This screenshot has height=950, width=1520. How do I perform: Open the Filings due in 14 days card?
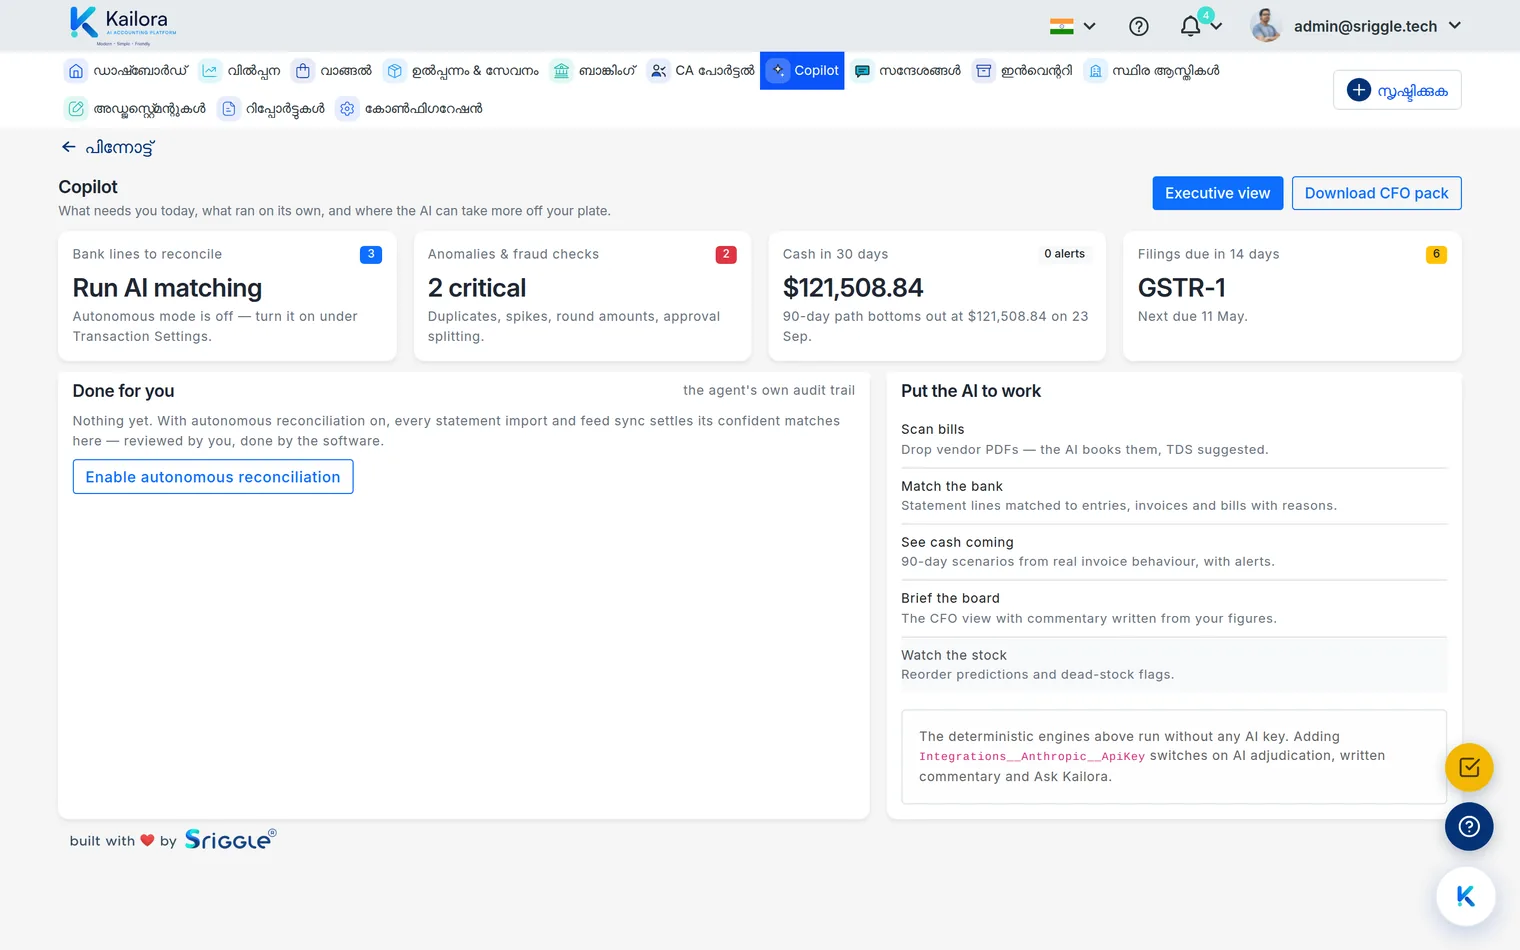(1292, 296)
